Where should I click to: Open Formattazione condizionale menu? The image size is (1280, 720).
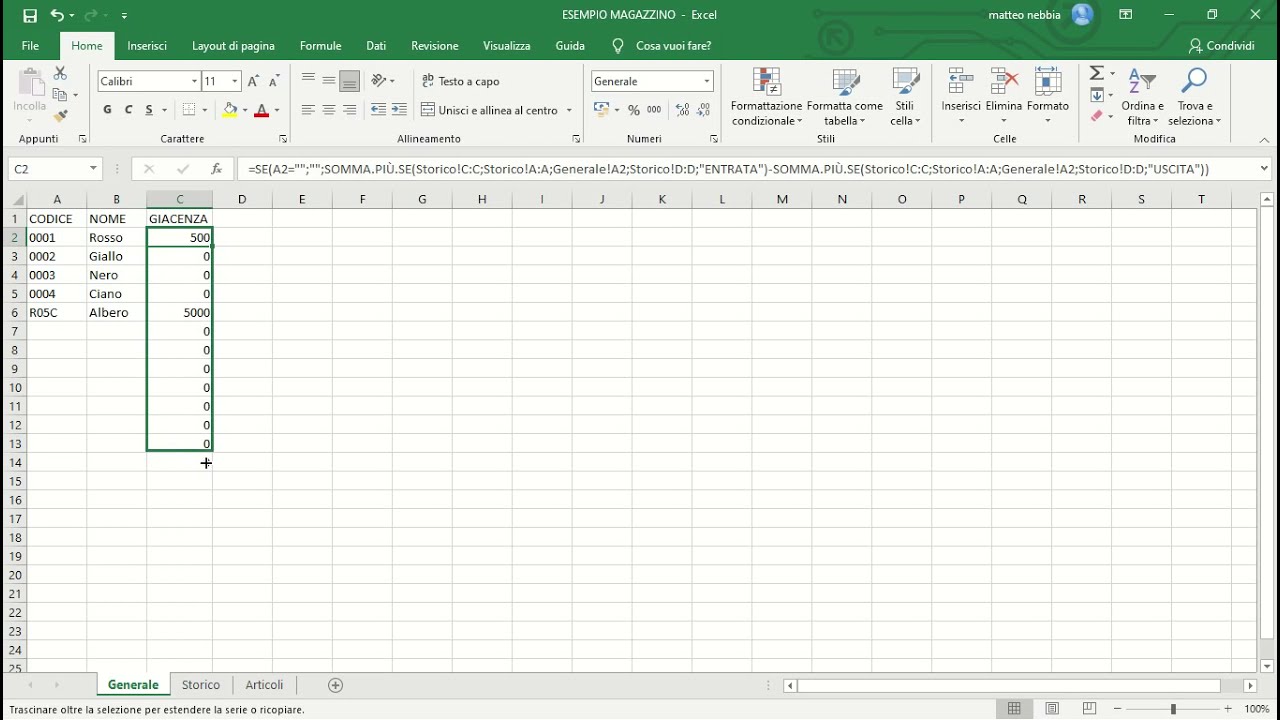[766, 97]
